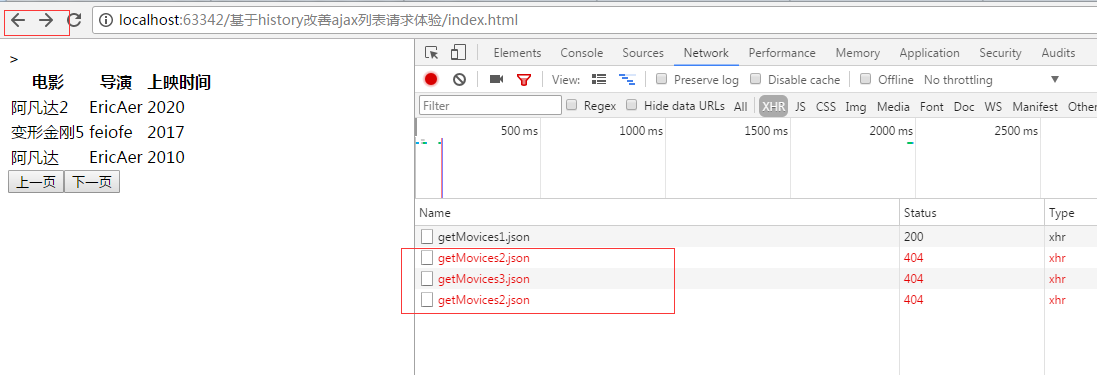Click the browser back arrow
The height and width of the screenshot is (375, 1097).
(18, 20)
